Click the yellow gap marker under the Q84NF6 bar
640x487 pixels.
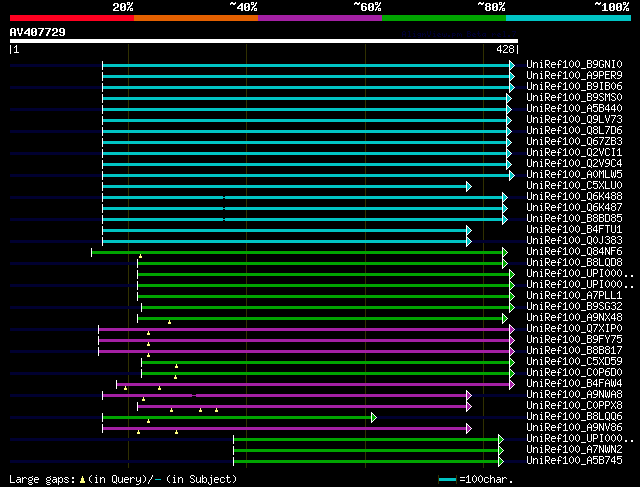(x=140, y=256)
